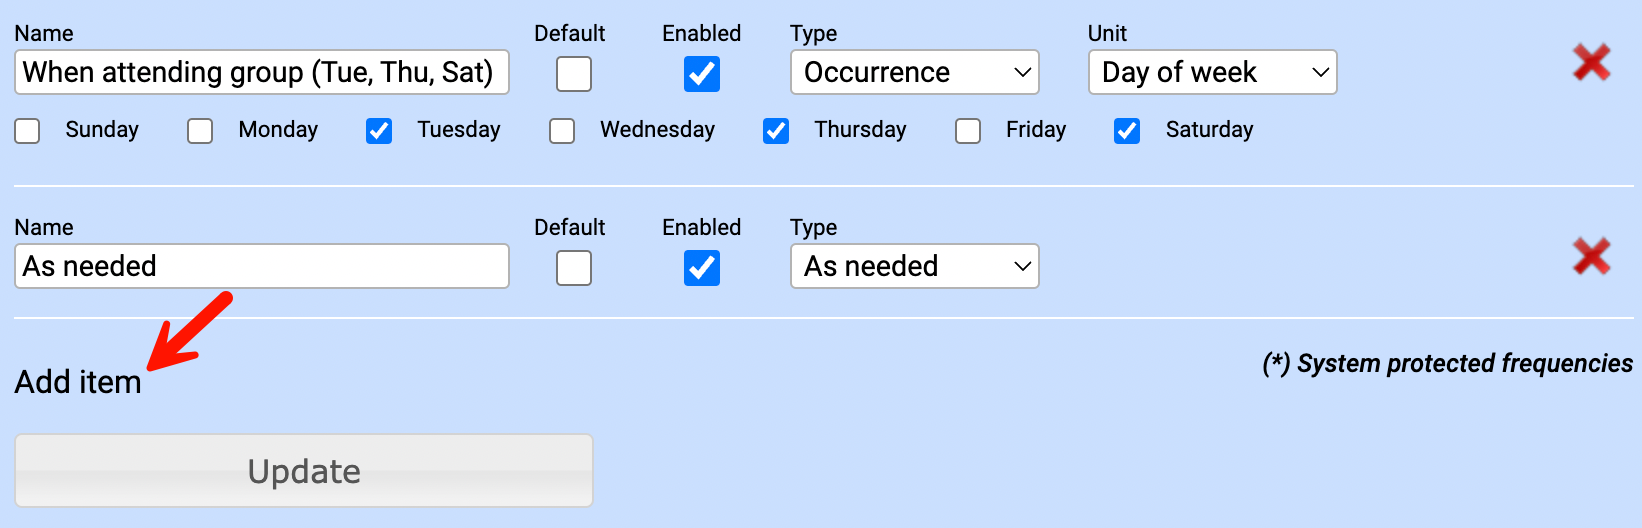Focus the 'As needed' Name field
The height and width of the screenshot is (528, 1642).
261,267
